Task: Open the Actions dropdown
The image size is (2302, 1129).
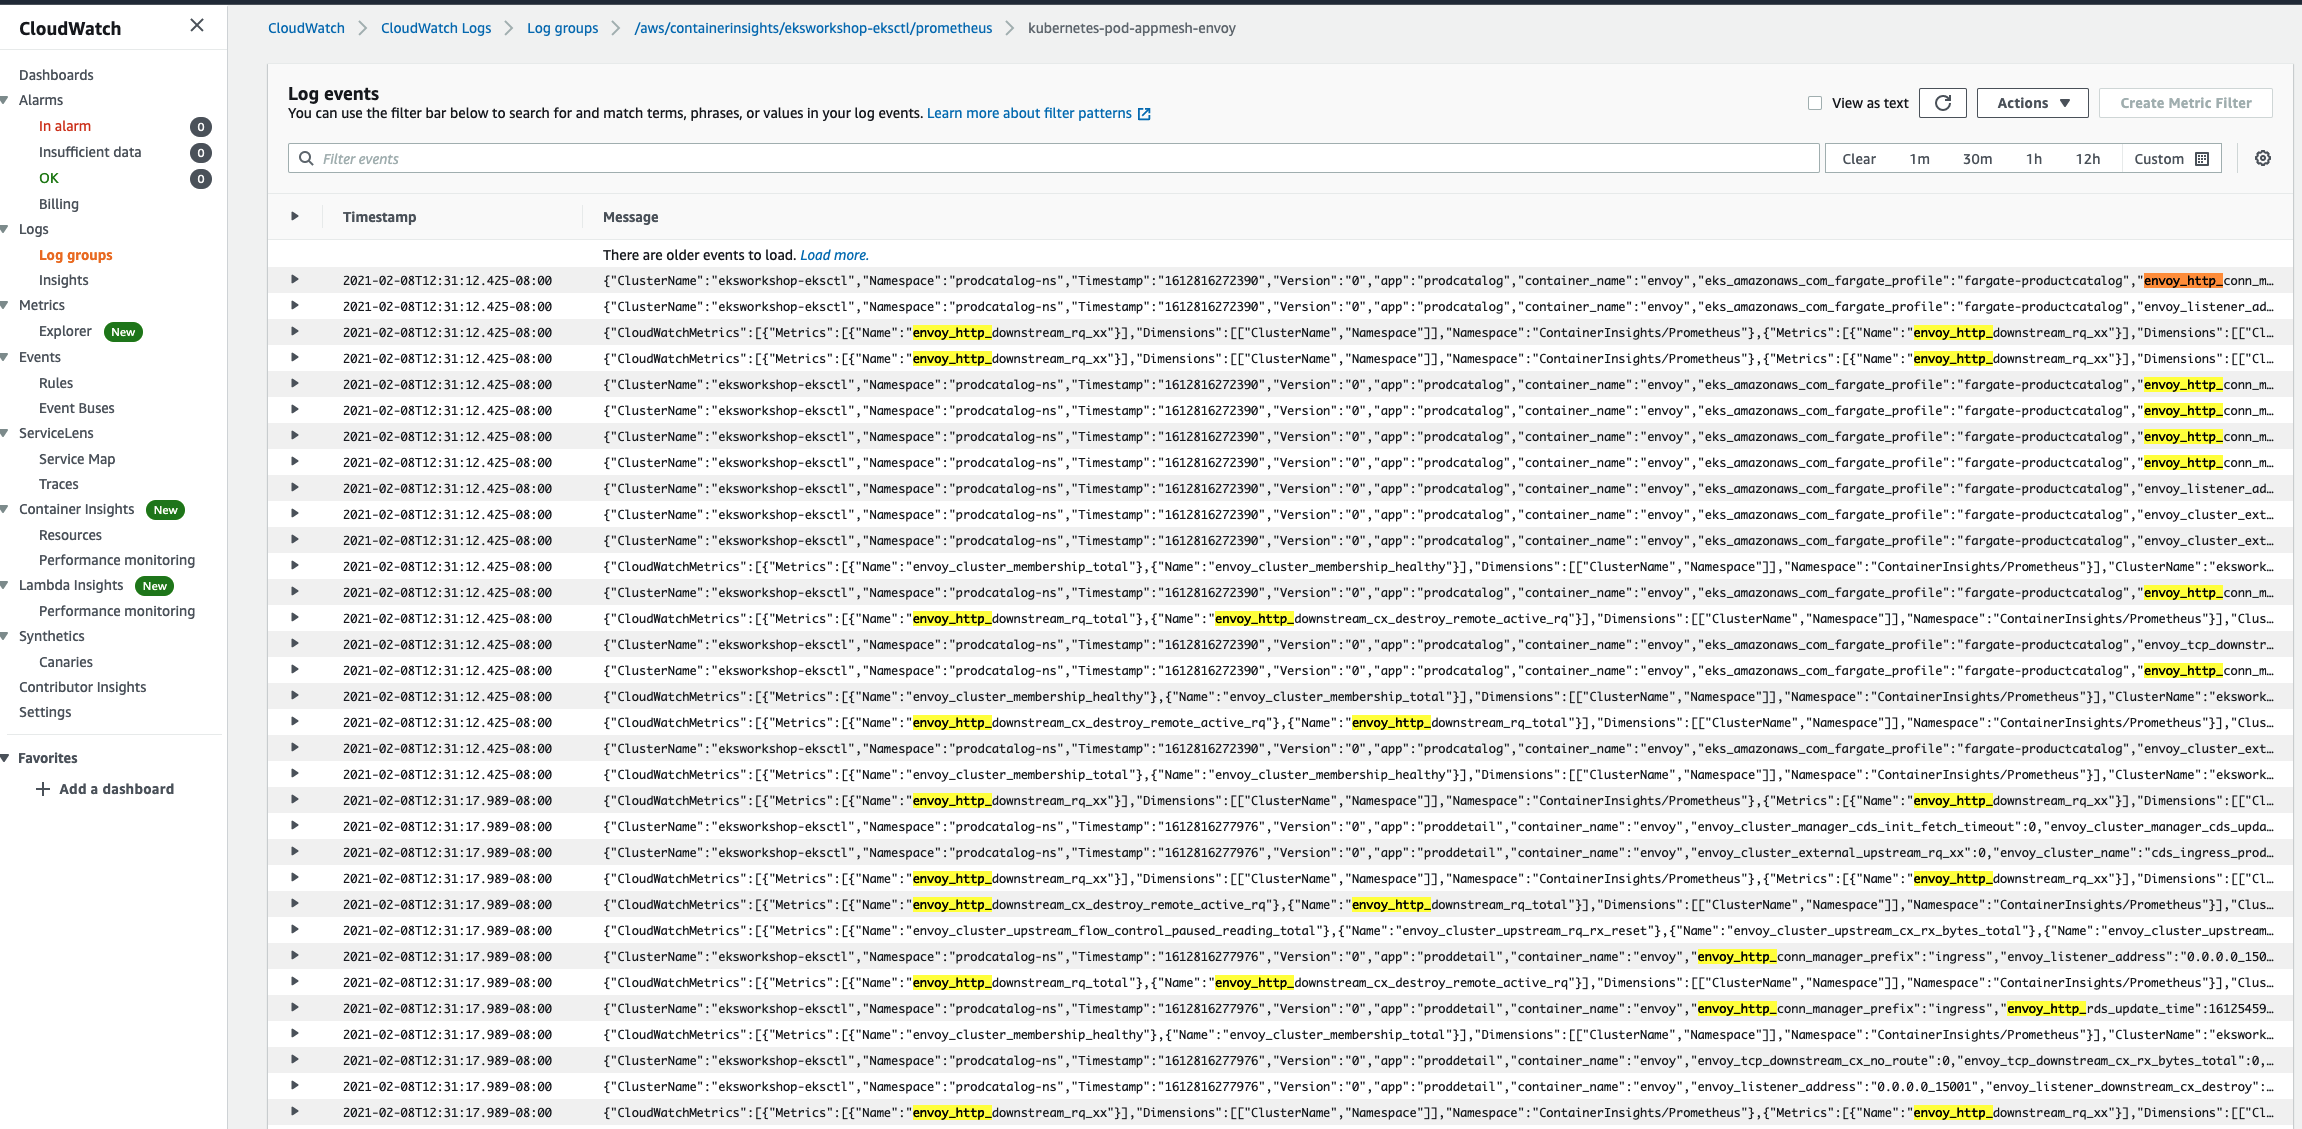Action: [x=2032, y=103]
